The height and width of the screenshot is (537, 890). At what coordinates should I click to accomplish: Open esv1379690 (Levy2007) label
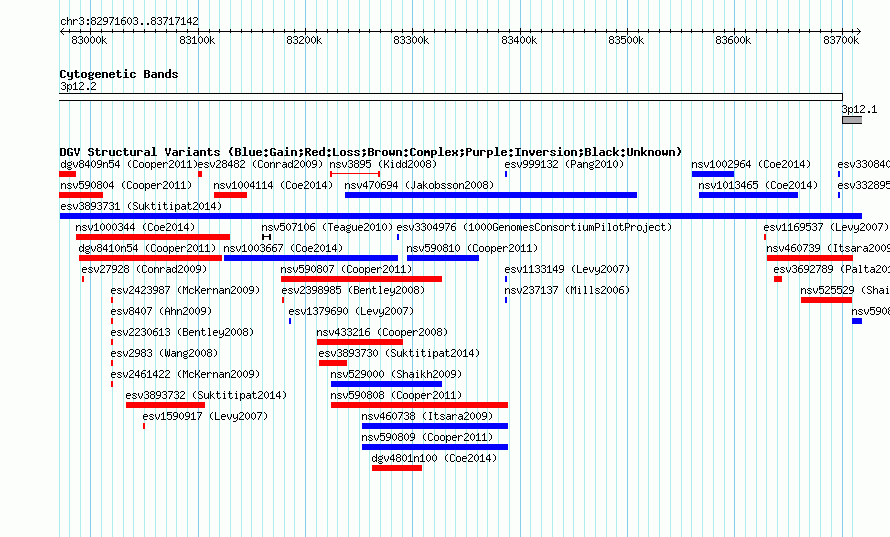click(x=351, y=312)
